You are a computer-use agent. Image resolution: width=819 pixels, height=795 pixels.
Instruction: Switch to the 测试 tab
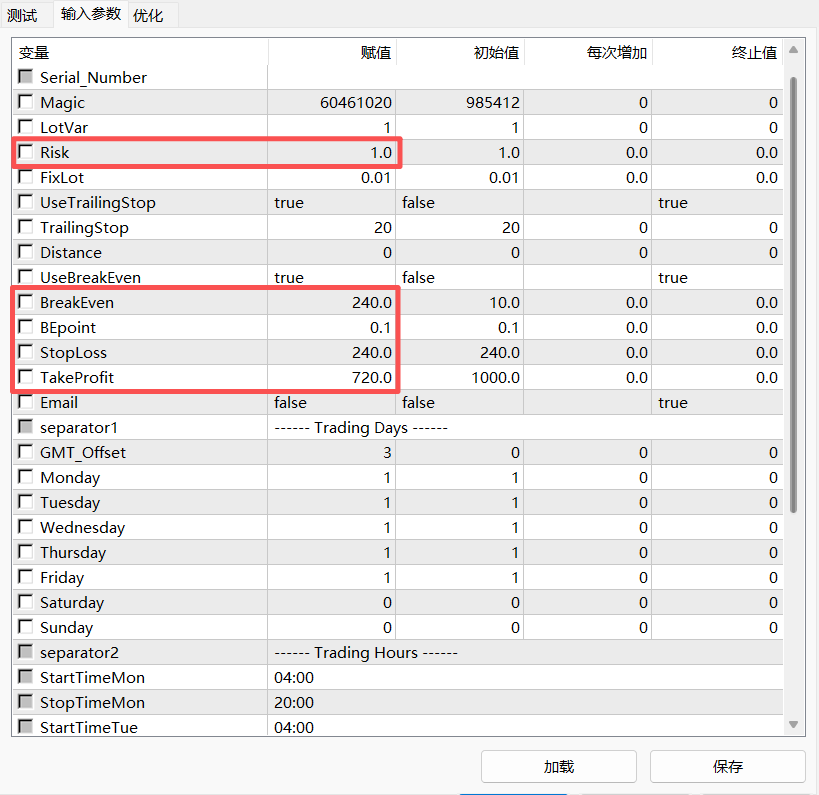click(x=22, y=15)
